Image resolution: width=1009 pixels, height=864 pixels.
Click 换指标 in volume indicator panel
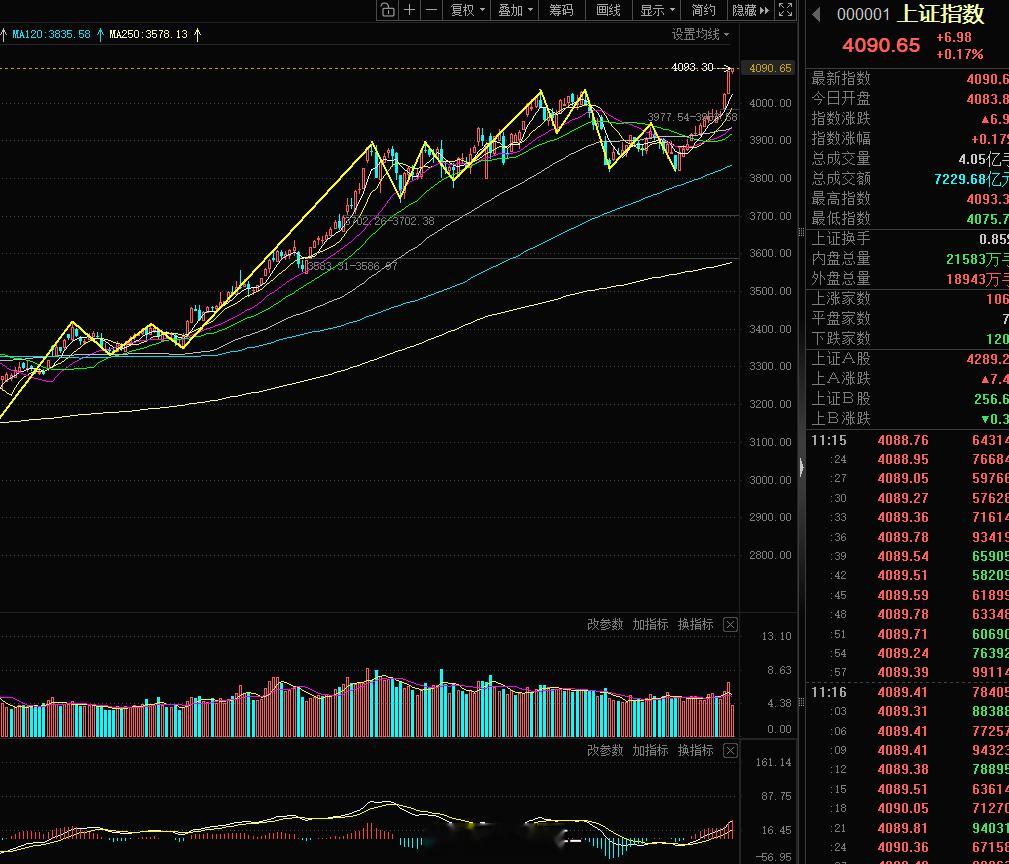(x=695, y=624)
